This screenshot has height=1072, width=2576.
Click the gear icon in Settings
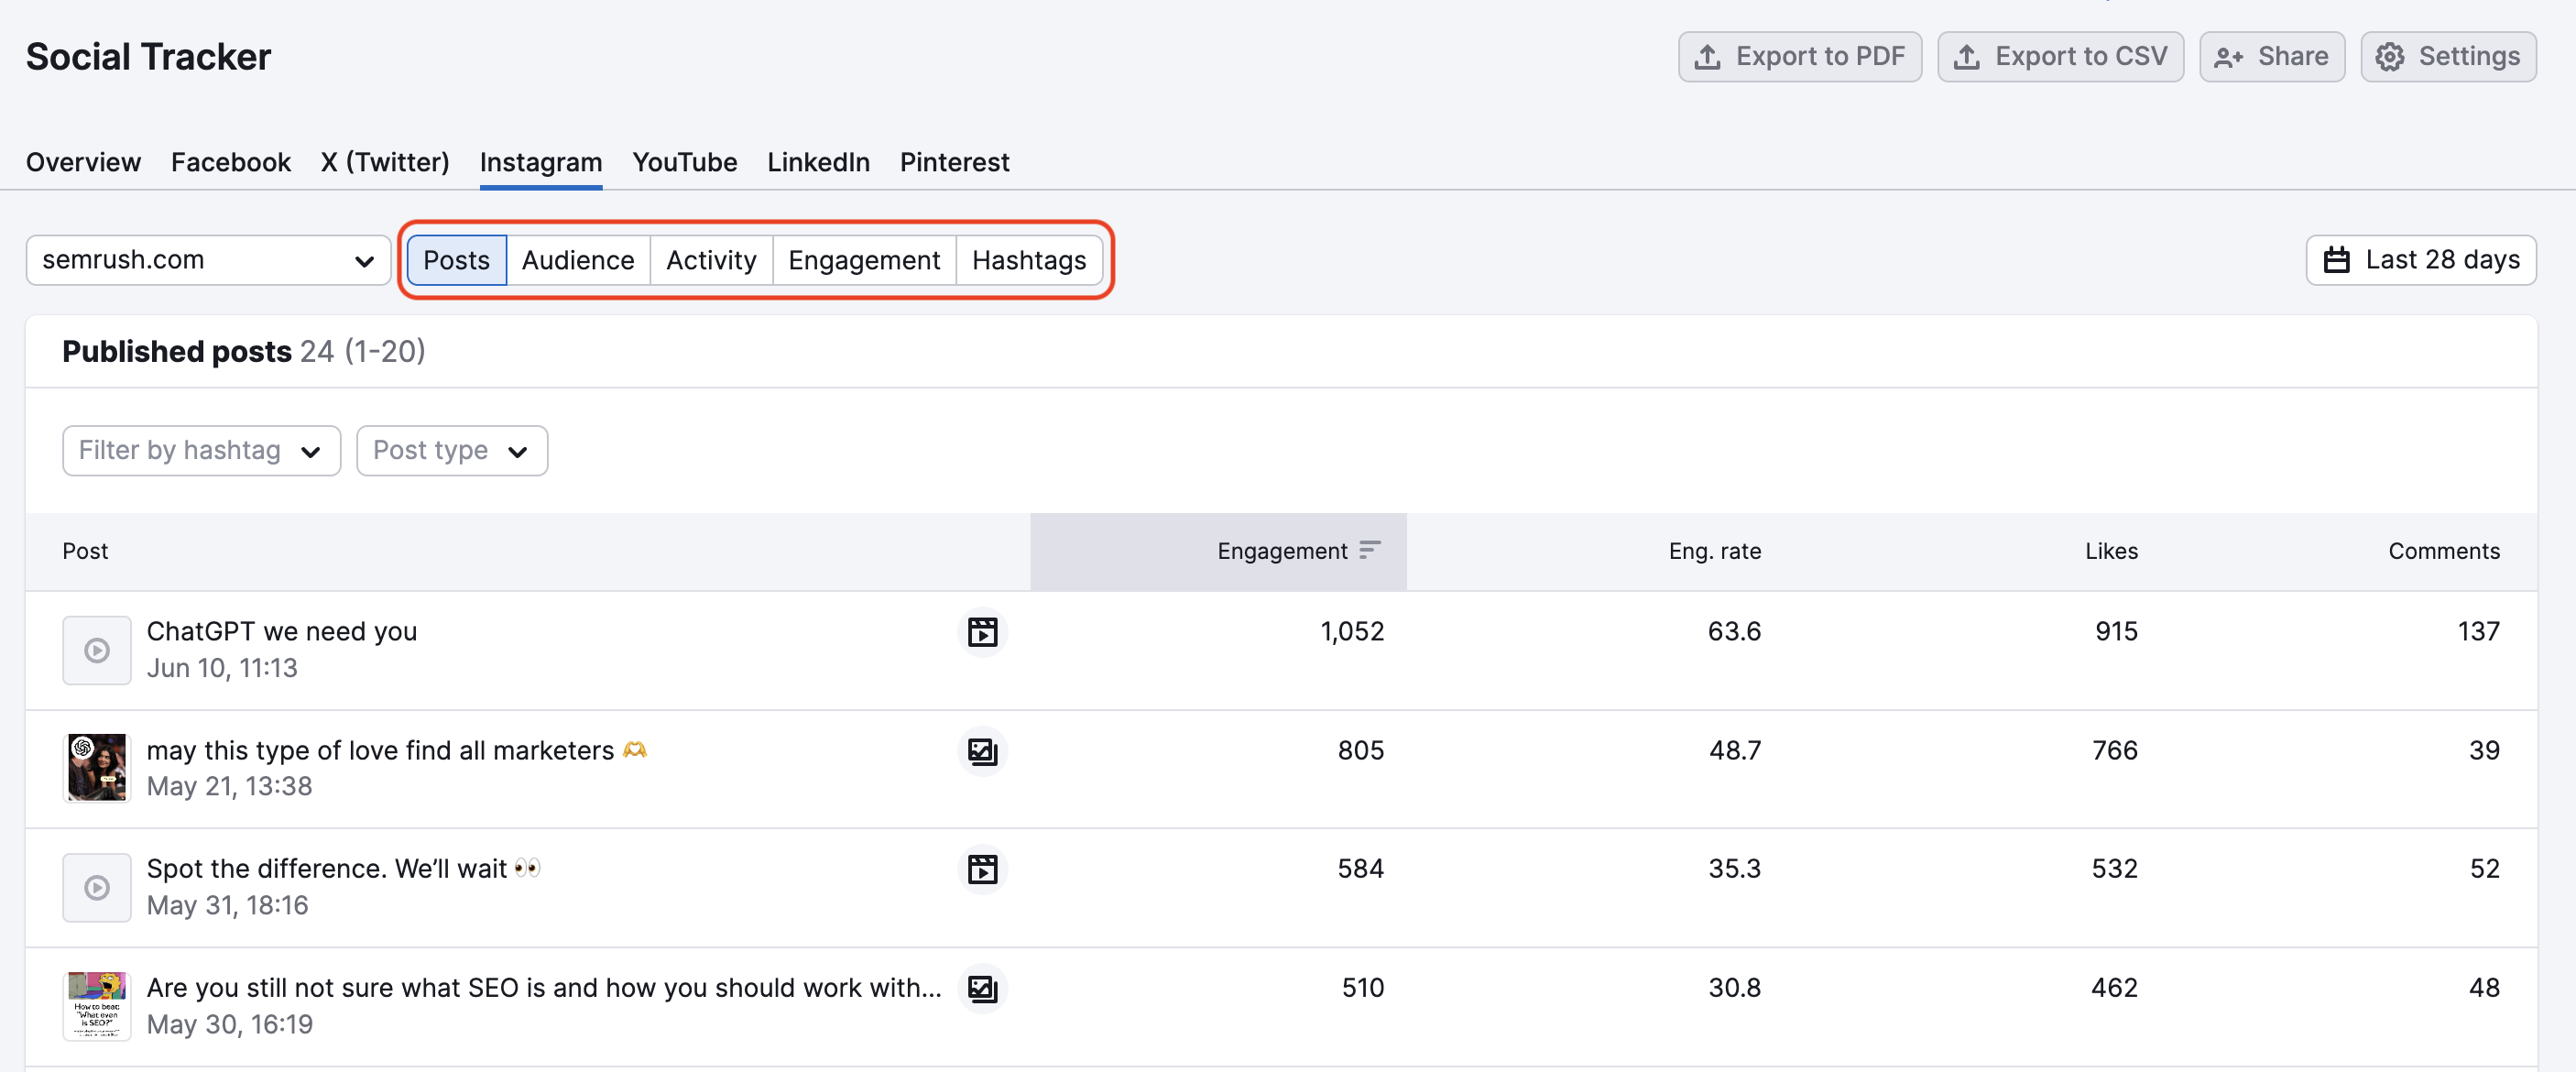pyautogui.click(x=2390, y=57)
